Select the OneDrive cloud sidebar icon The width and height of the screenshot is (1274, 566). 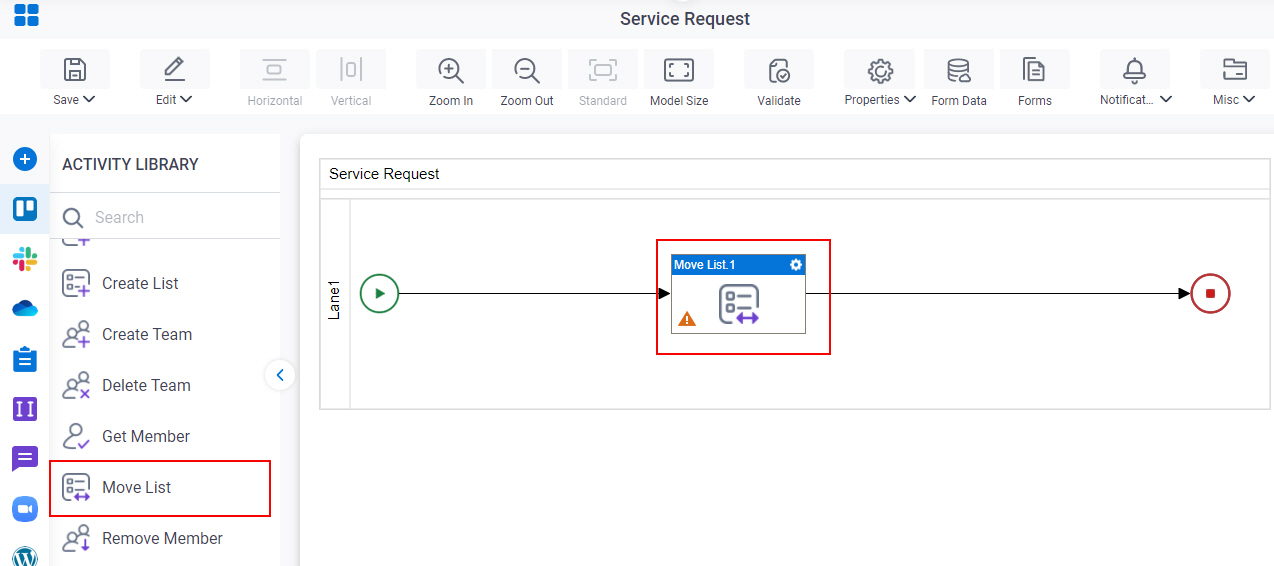25,309
